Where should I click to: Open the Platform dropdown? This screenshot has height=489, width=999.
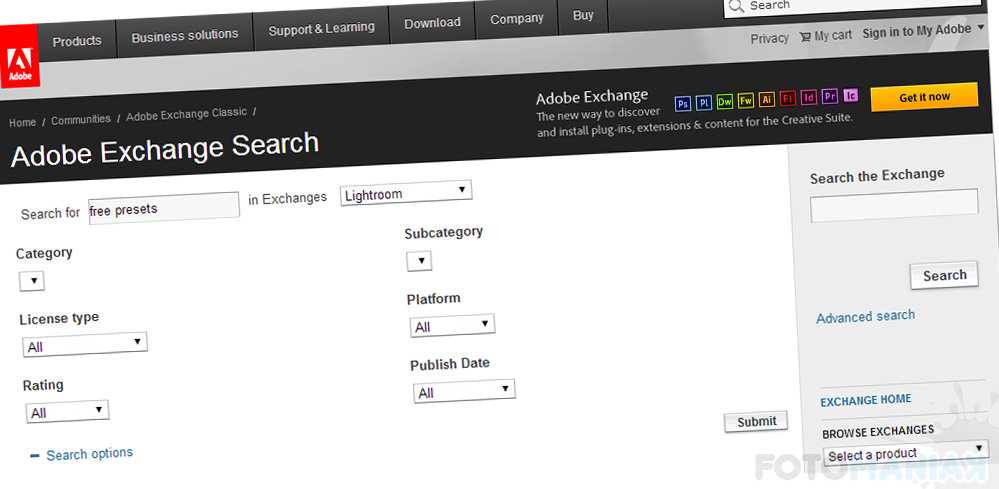pyautogui.click(x=452, y=325)
